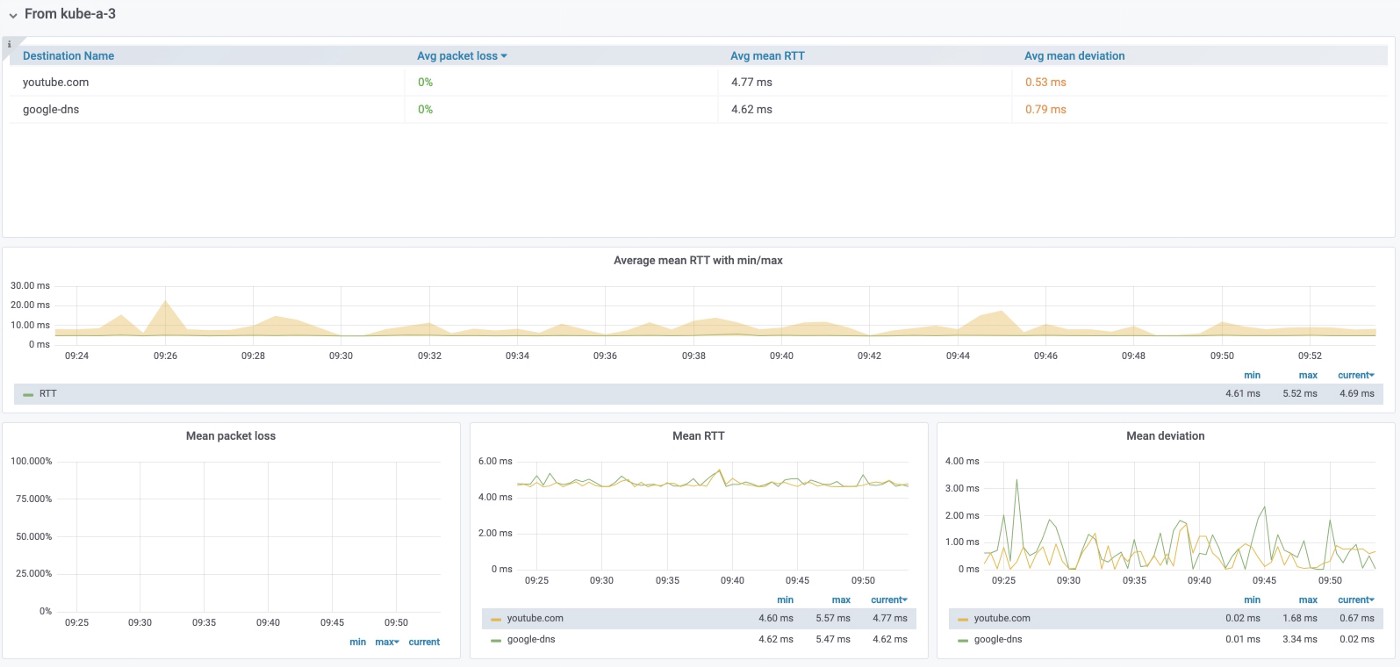
Task: Click the info corner icon on table panel
Action: click(x=9, y=44)
